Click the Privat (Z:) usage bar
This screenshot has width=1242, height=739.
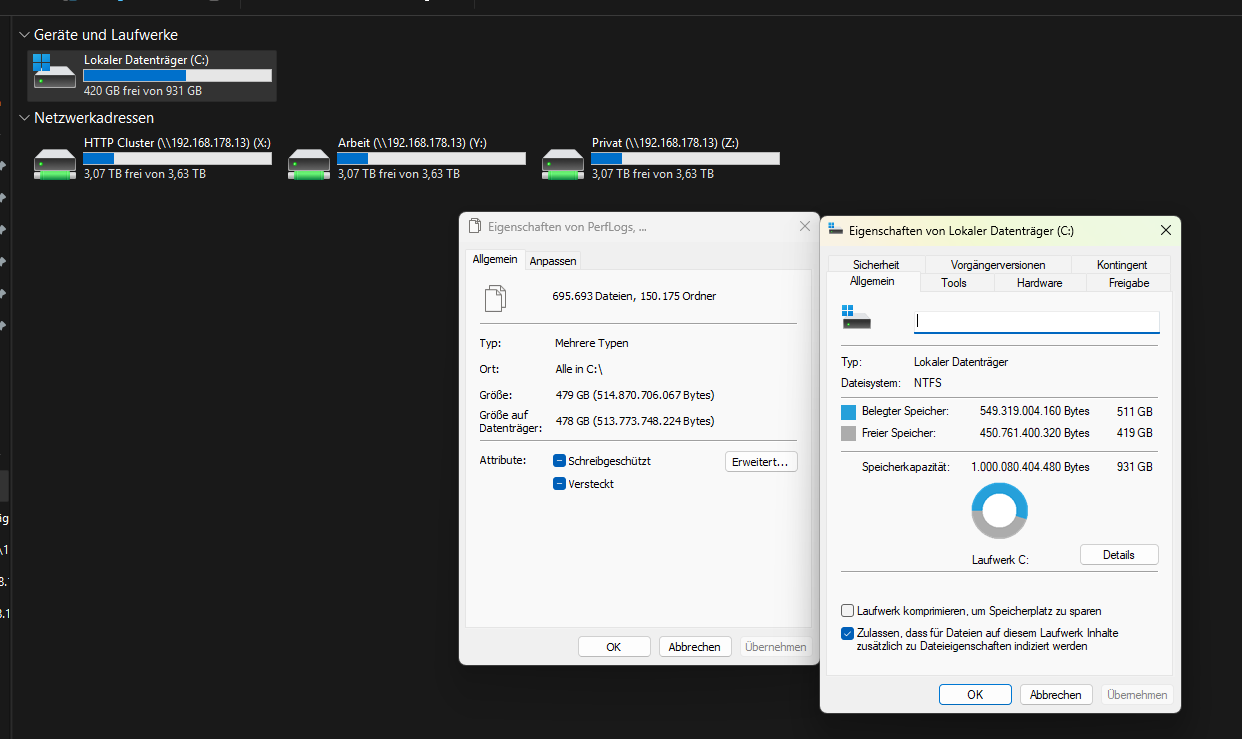(686, 158)
